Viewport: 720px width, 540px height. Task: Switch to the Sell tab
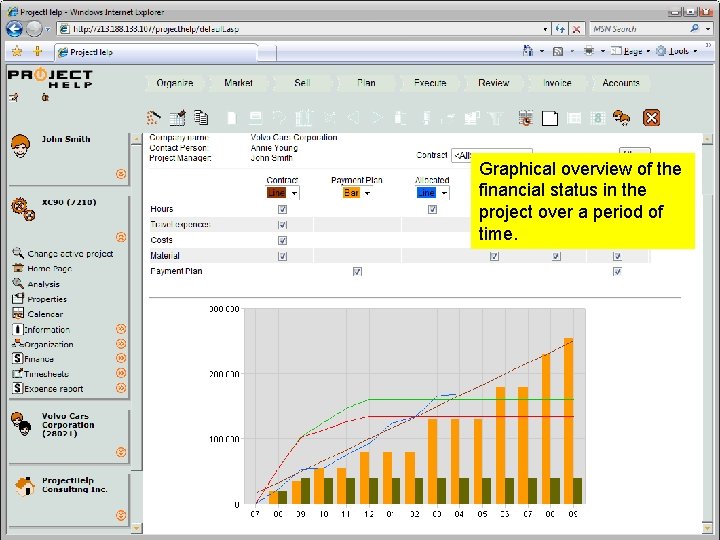[302, 83]
